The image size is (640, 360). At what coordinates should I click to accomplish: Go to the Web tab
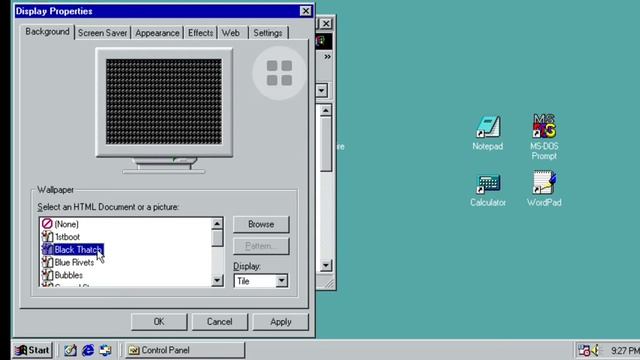point(231,33)
